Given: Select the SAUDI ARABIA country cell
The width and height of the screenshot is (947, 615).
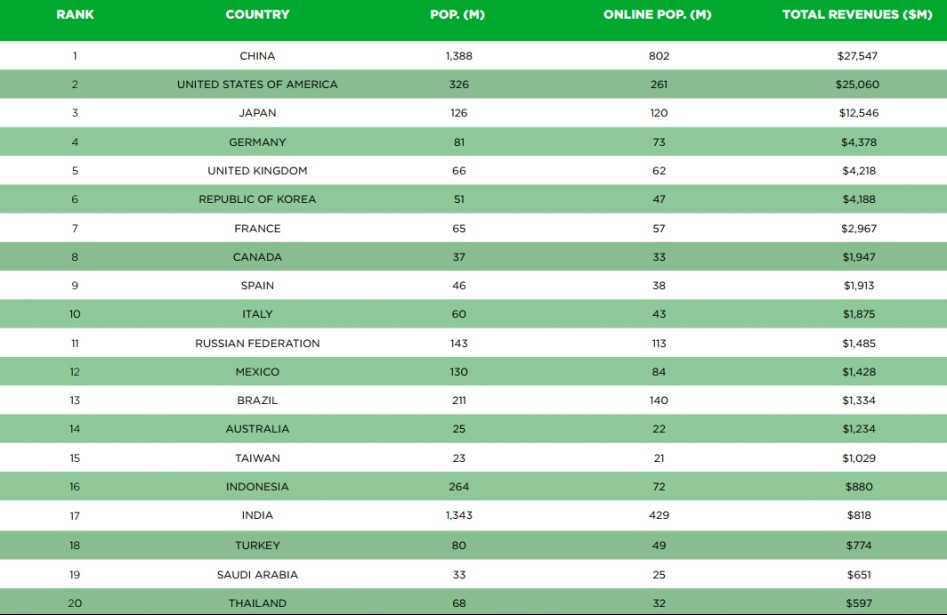Looking at the screenshot, I should point(257,575).
